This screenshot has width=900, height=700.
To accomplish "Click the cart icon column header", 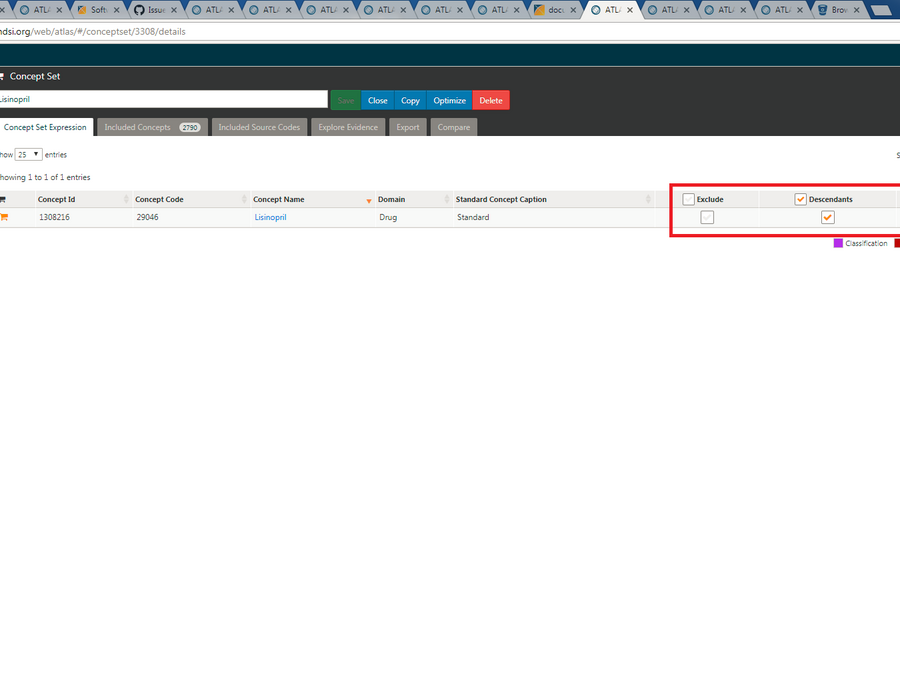I will 3,199.
